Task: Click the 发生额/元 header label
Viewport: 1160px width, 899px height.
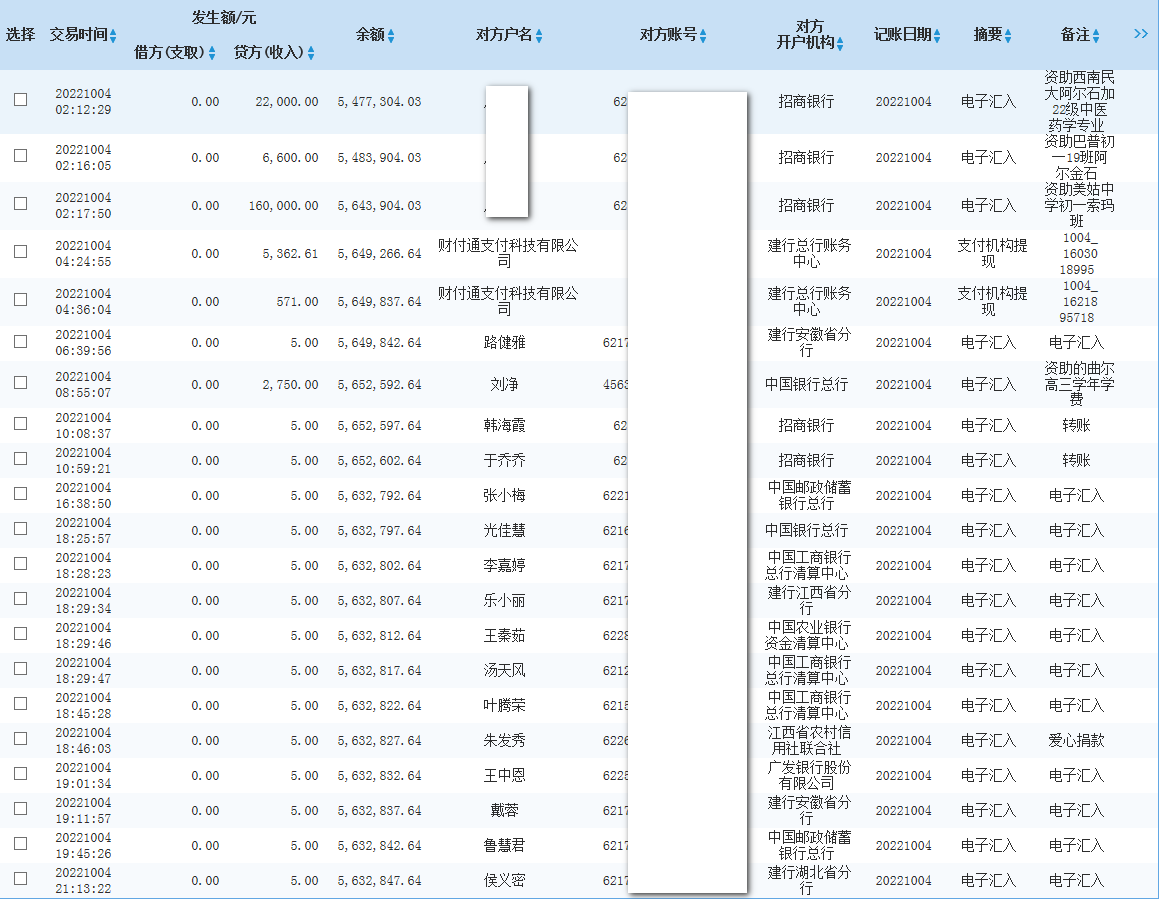Action: click(223, 17)
